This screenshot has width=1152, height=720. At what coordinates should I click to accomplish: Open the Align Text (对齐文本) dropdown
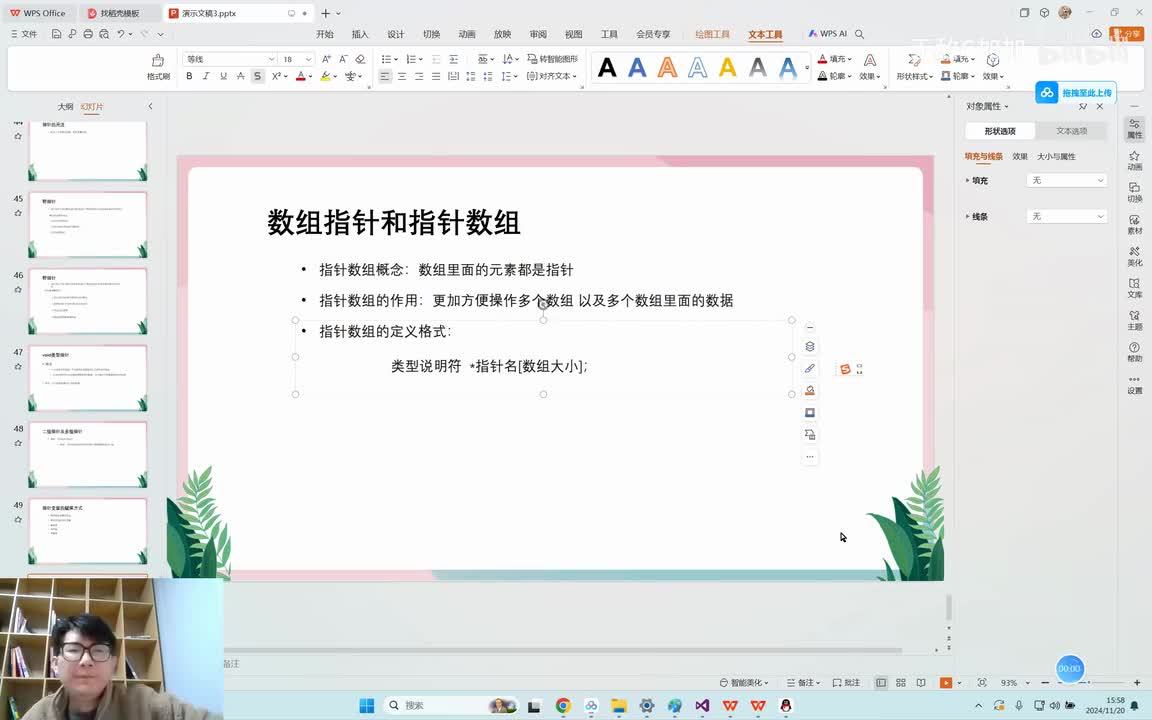(x=552, y=76)
